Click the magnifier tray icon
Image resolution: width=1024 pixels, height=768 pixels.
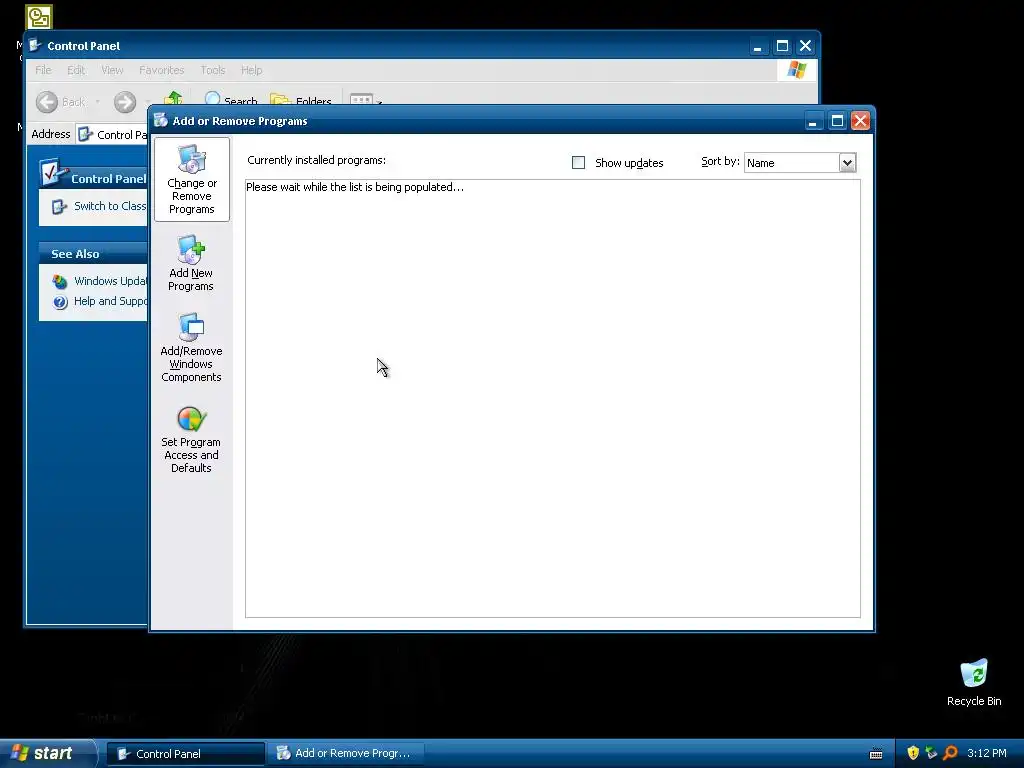point(950,754)
